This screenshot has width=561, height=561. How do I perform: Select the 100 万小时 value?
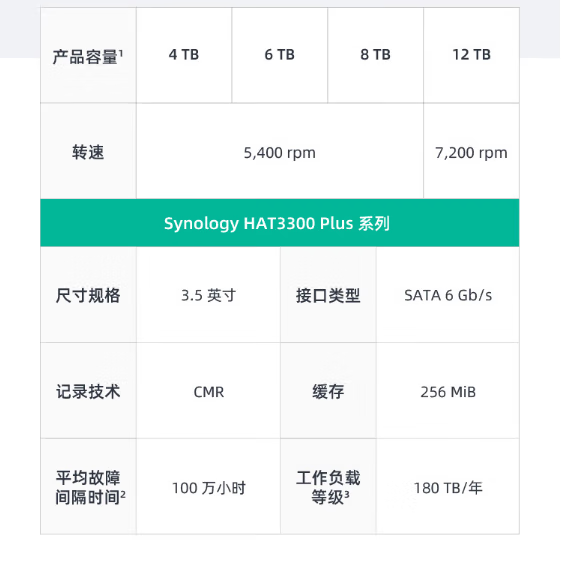click(209, 487)
